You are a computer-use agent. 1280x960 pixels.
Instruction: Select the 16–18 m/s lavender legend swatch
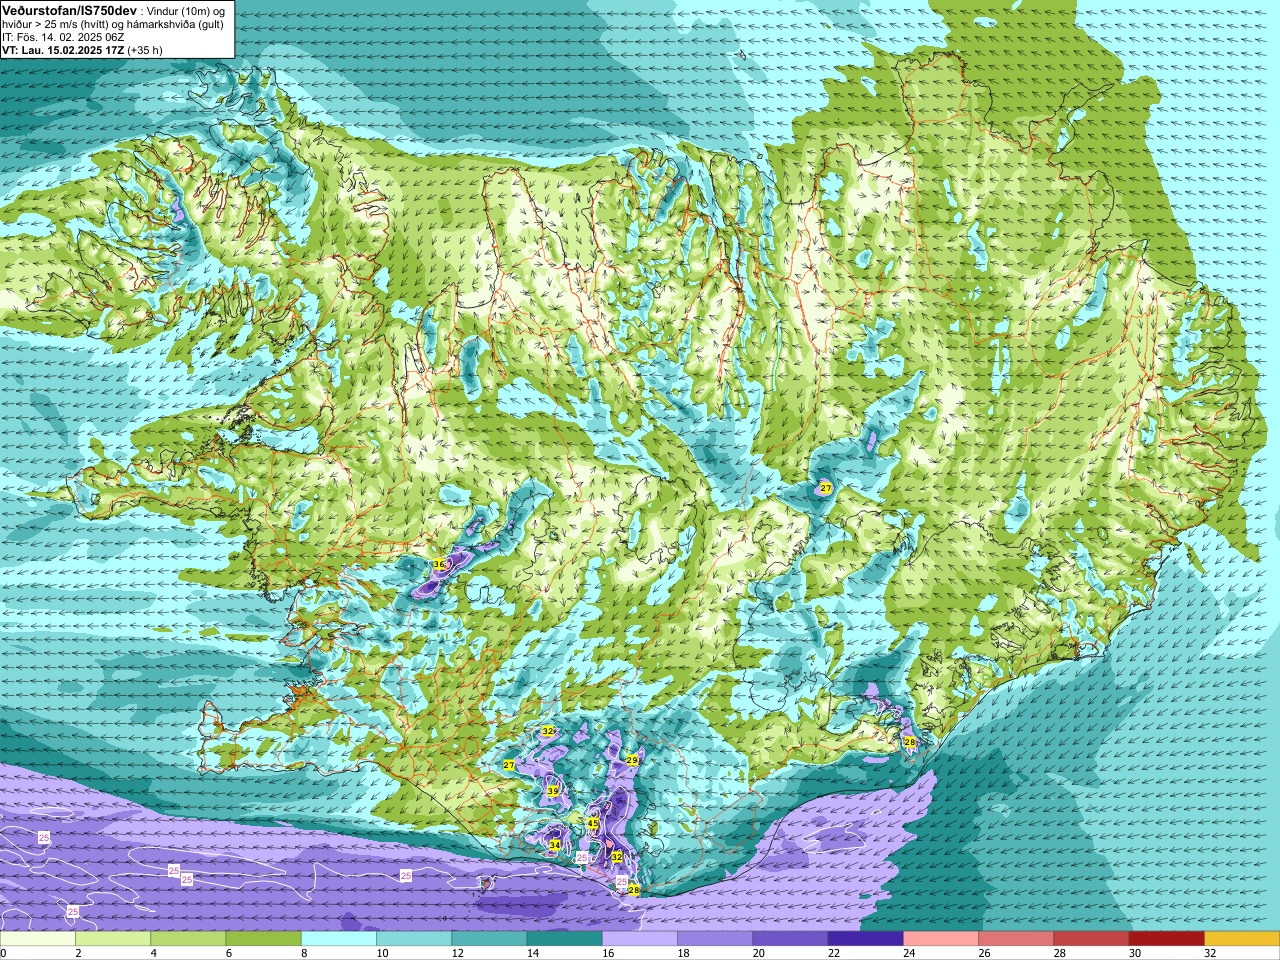coord(640,939)
